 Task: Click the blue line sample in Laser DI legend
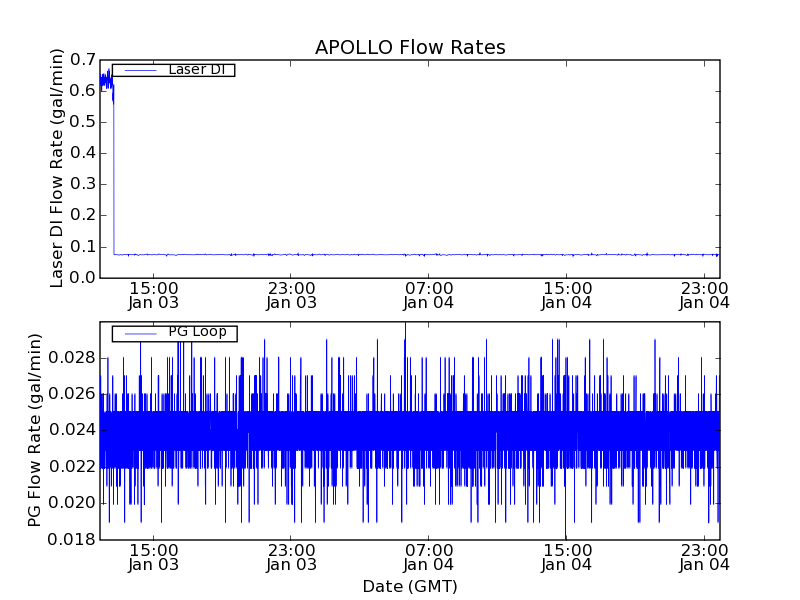(139, 70)
